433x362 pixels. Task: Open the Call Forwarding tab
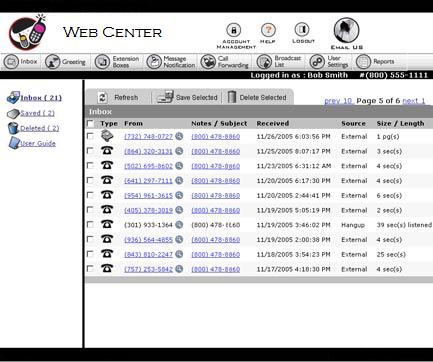point(224,62)
